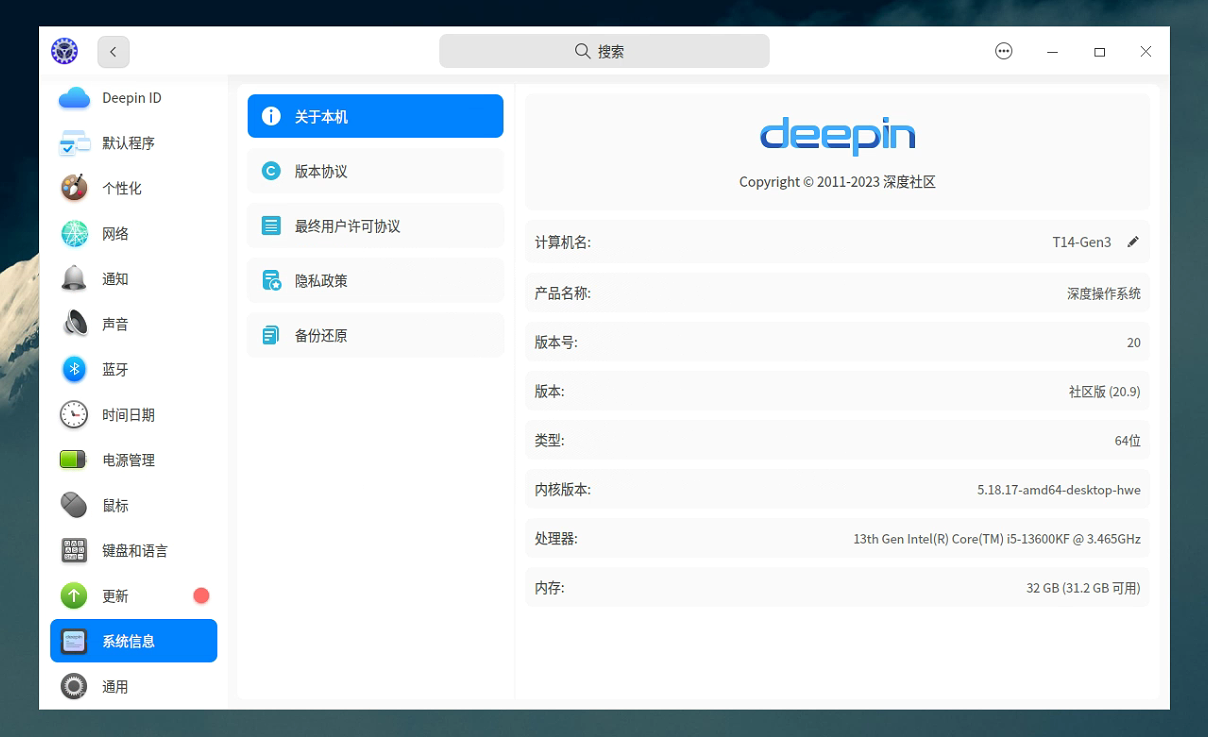Focus the 搜索 search field

point(604,51)
